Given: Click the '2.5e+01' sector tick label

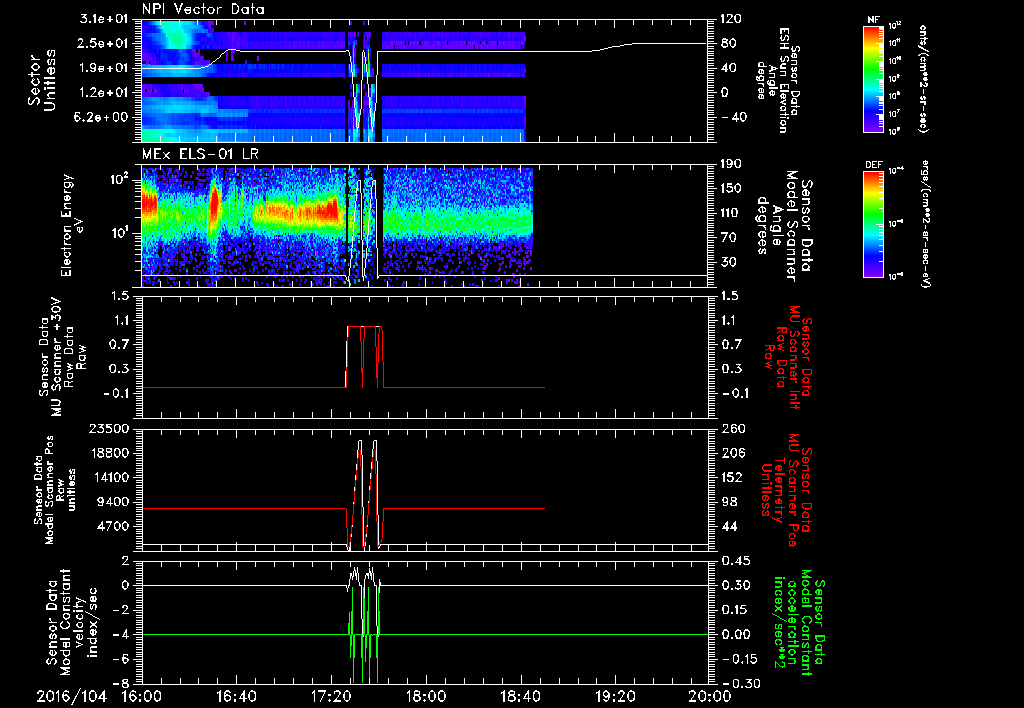Looking at the screenshot, I should (104, 43).
